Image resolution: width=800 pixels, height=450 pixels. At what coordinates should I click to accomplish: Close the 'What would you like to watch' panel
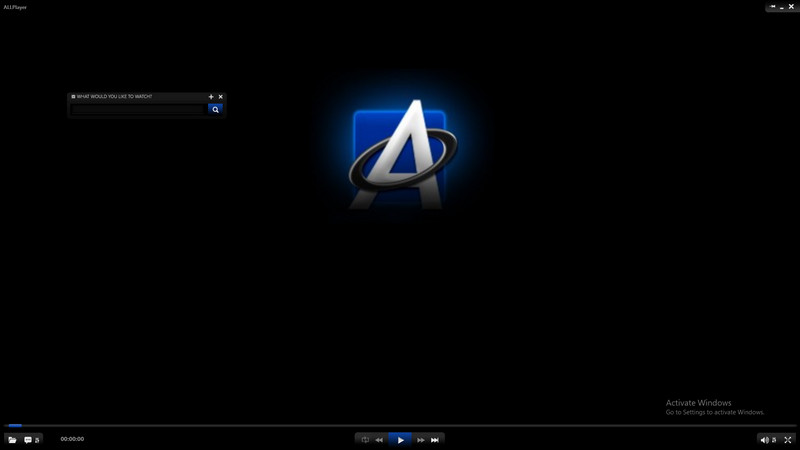[x=220, y=96]
